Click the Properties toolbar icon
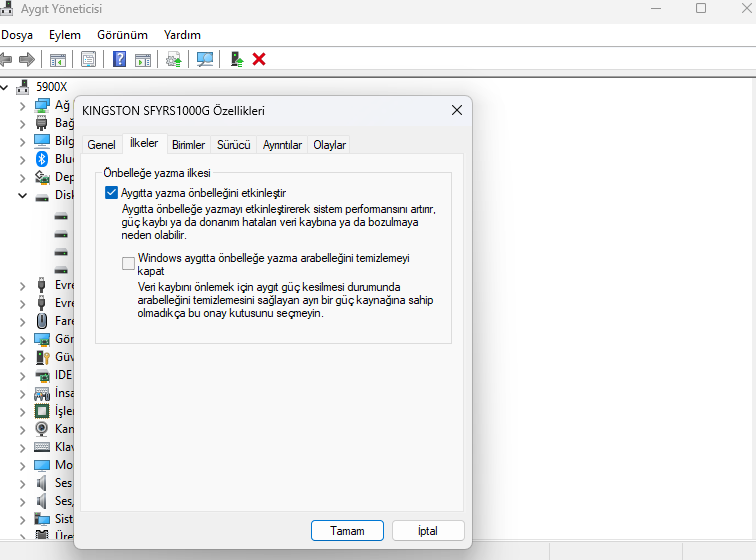Image resolution: width=756 pixels, height=560 pixels. click(88, 60)
